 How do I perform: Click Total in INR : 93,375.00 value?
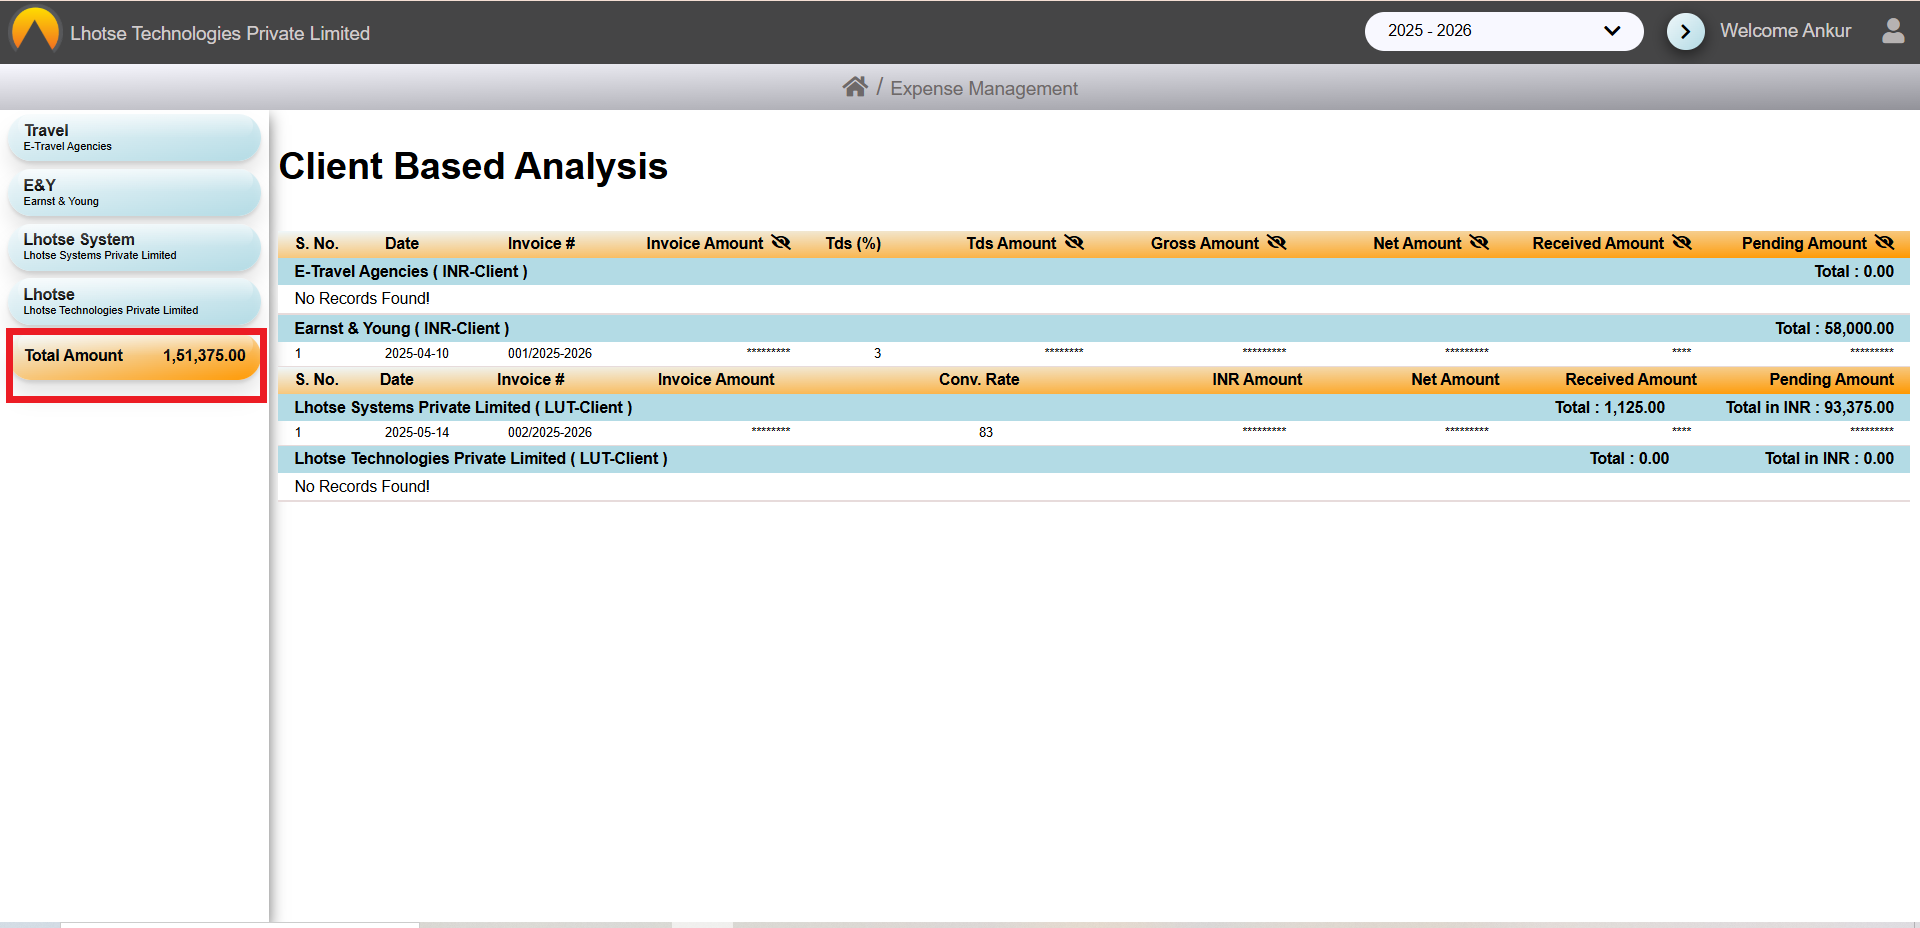click(x=1809, y=407)
